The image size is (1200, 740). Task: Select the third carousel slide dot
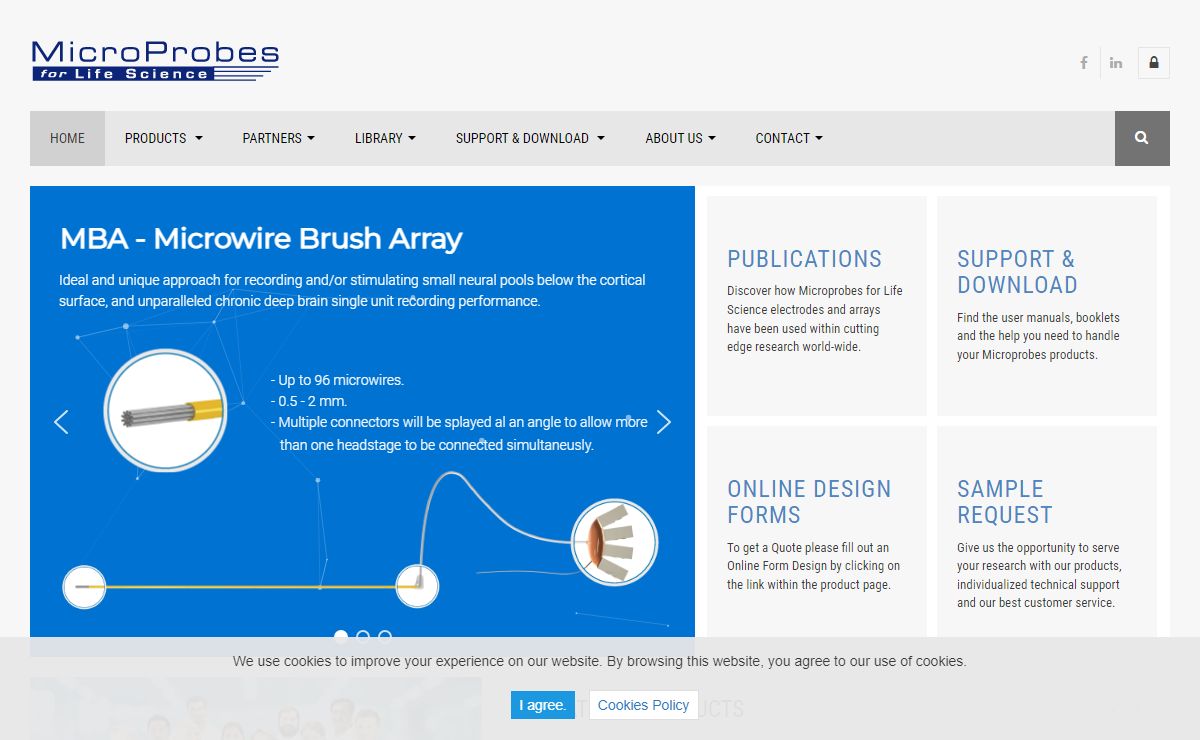385,636
